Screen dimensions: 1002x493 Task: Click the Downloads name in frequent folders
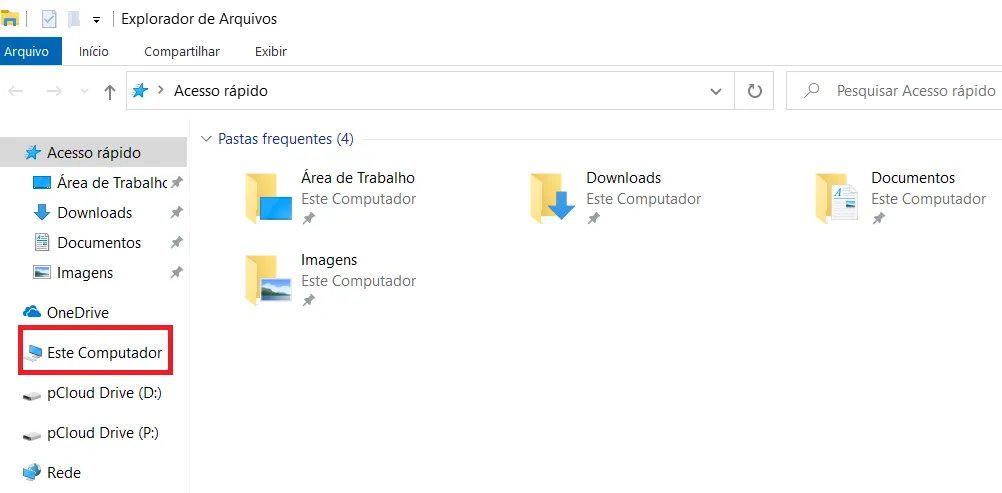click(x=624, y=178)
